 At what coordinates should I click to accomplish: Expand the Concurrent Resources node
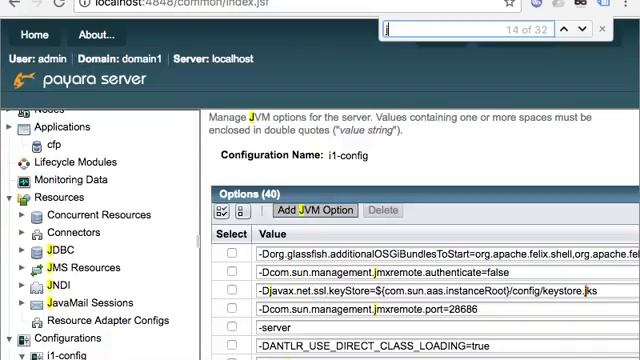click(22, 215)
